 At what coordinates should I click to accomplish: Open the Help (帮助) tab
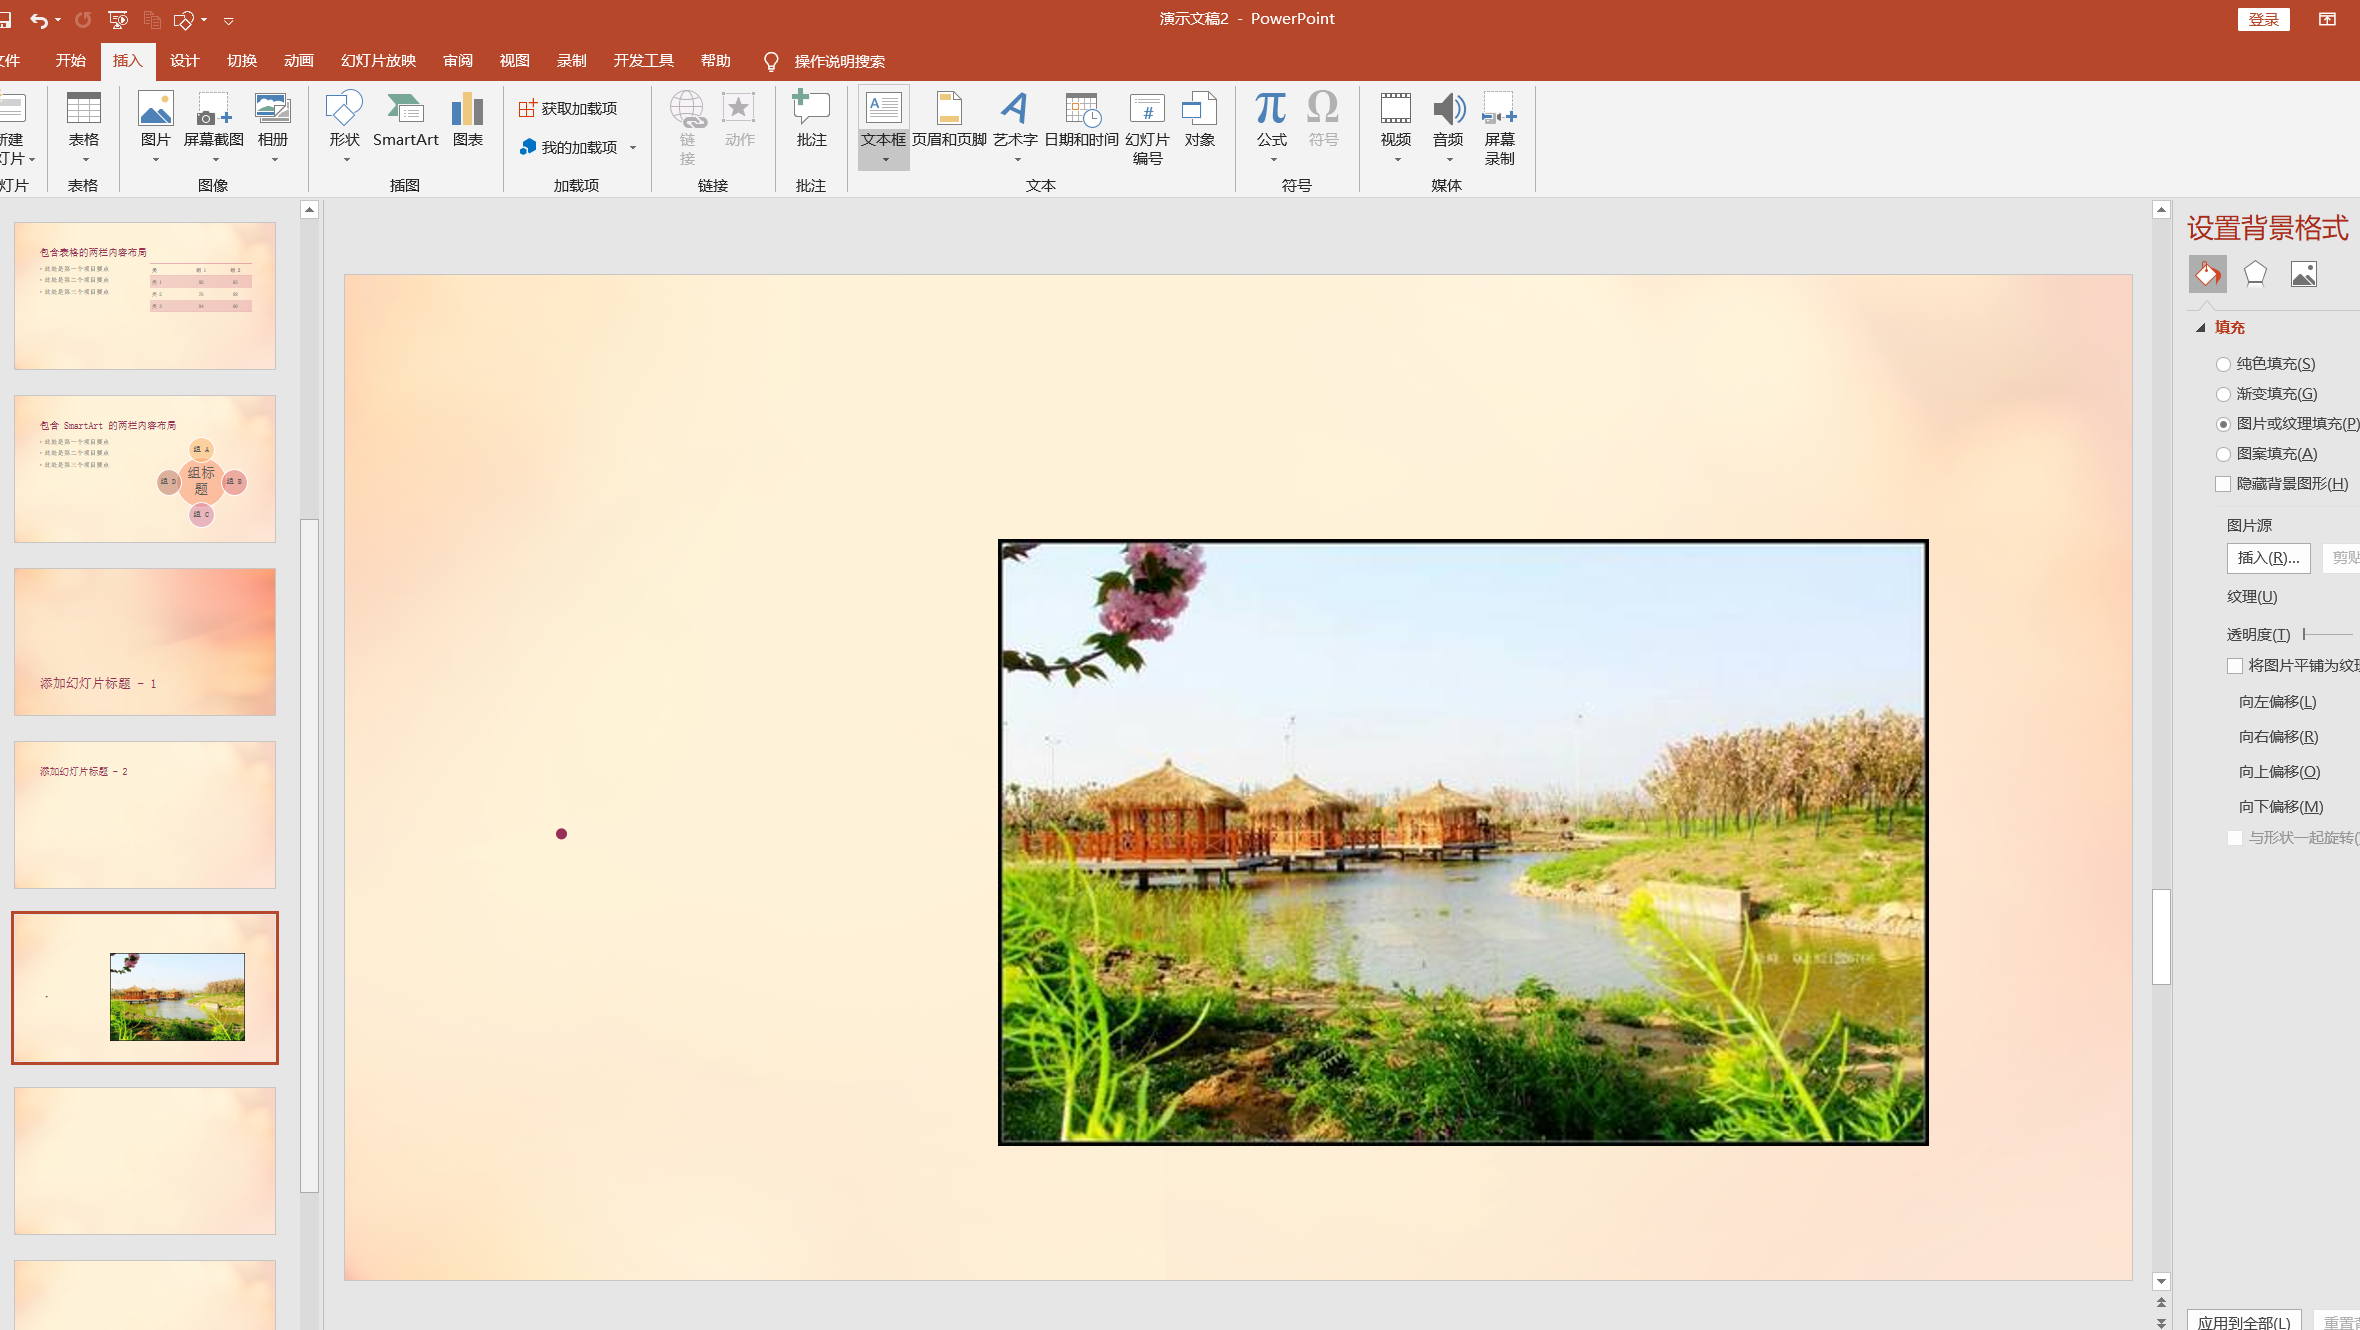pyautogui.click(x=715, y=61)
